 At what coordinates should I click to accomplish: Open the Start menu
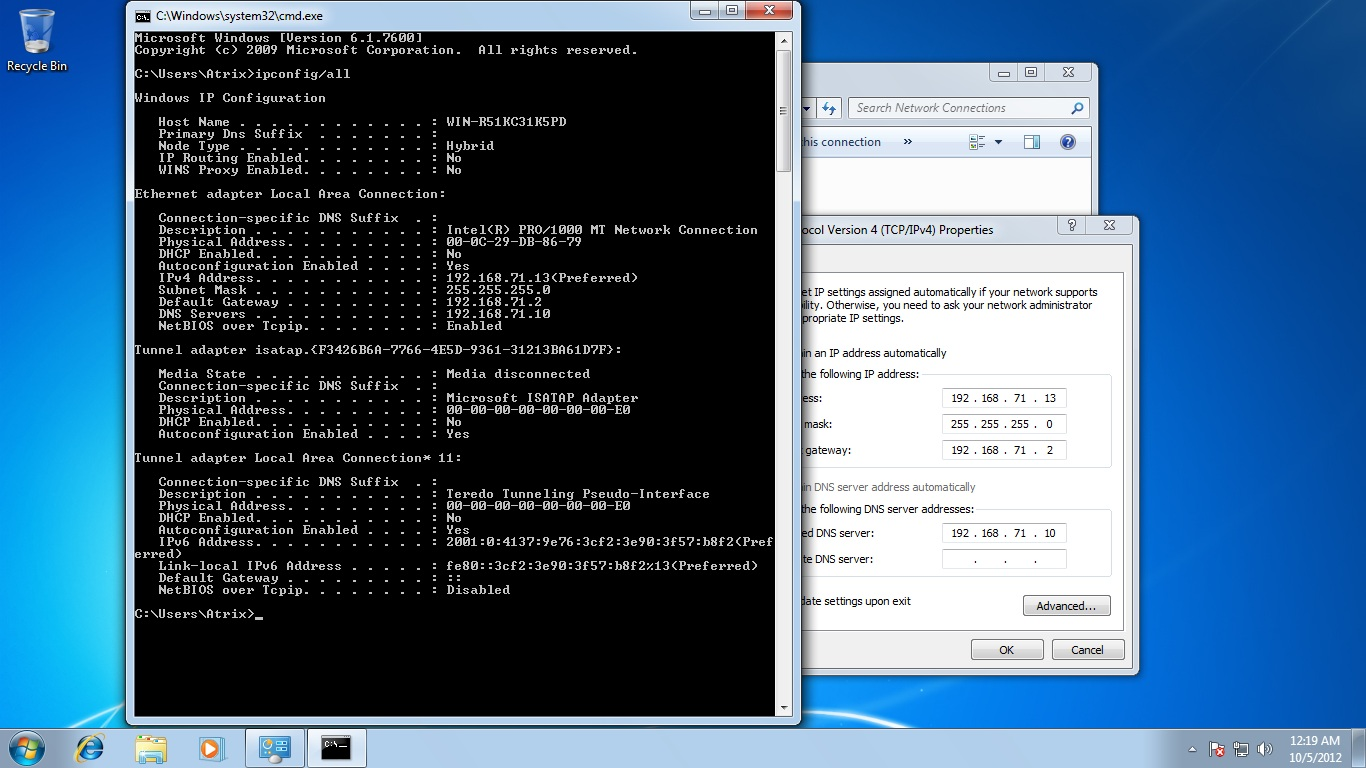tap(25, 748)
